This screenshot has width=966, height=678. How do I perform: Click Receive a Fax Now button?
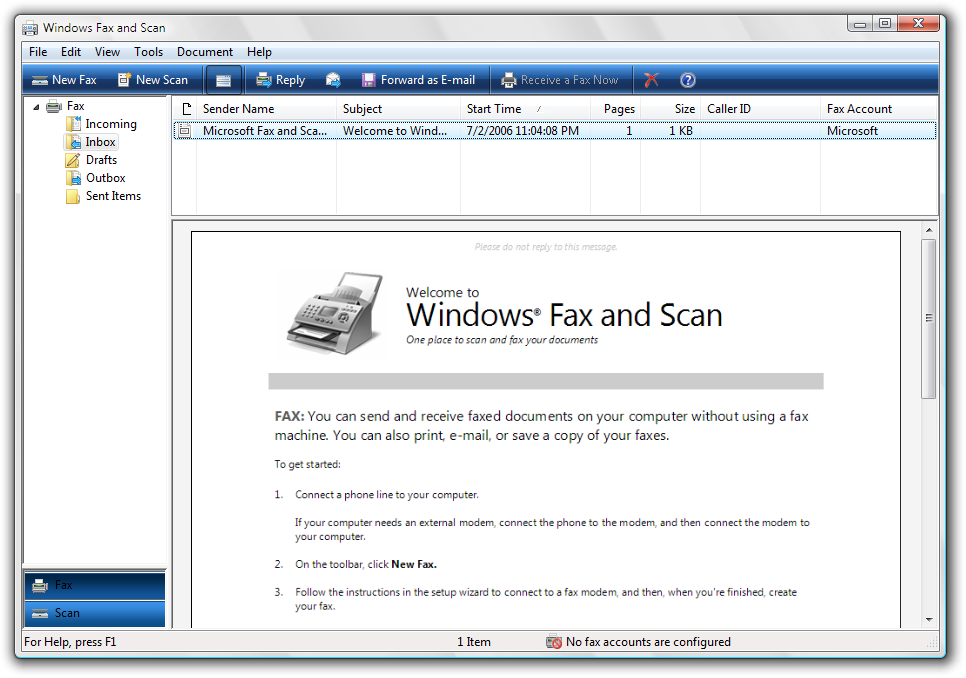coord(560,80)
